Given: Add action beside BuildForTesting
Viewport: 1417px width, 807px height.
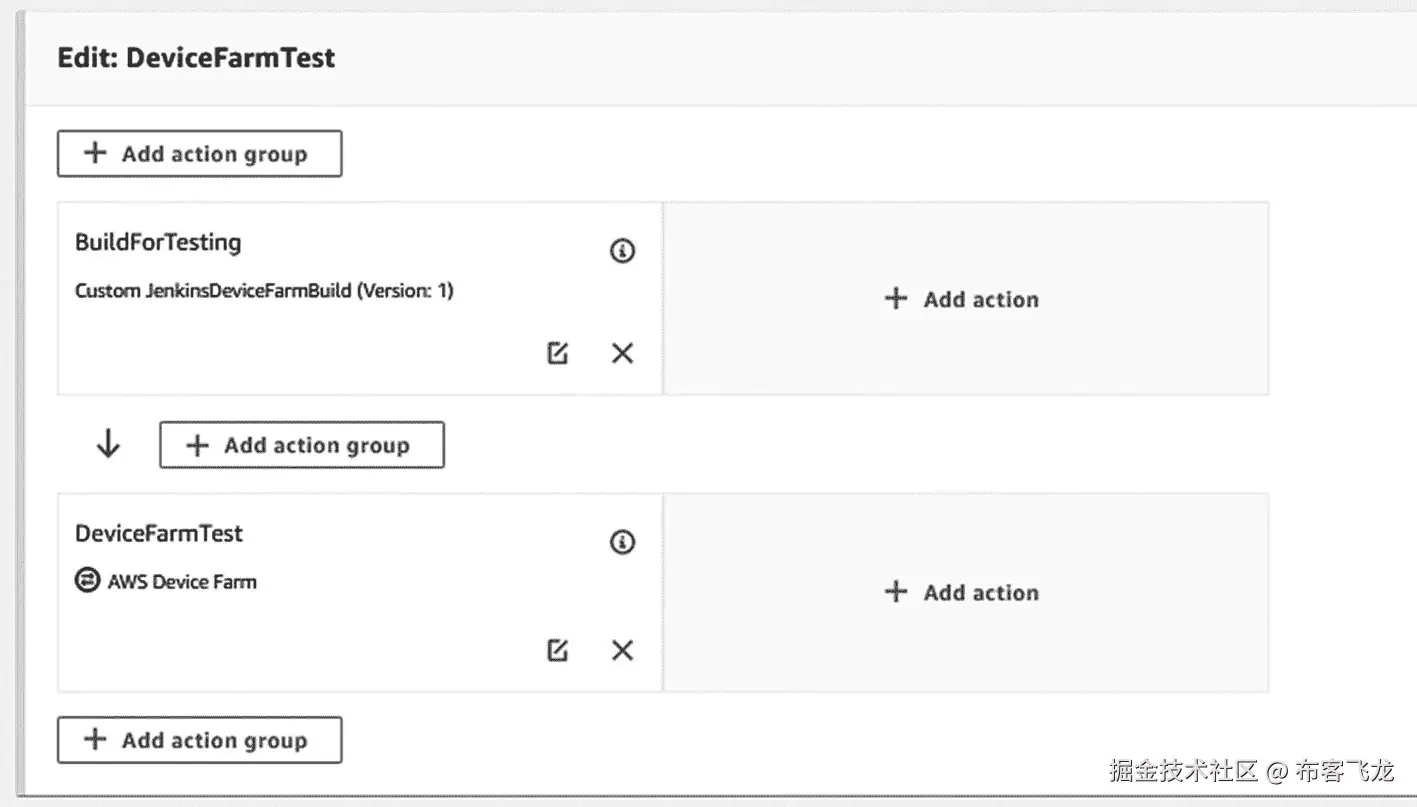Looking at the screenshot, I should 963,299.
